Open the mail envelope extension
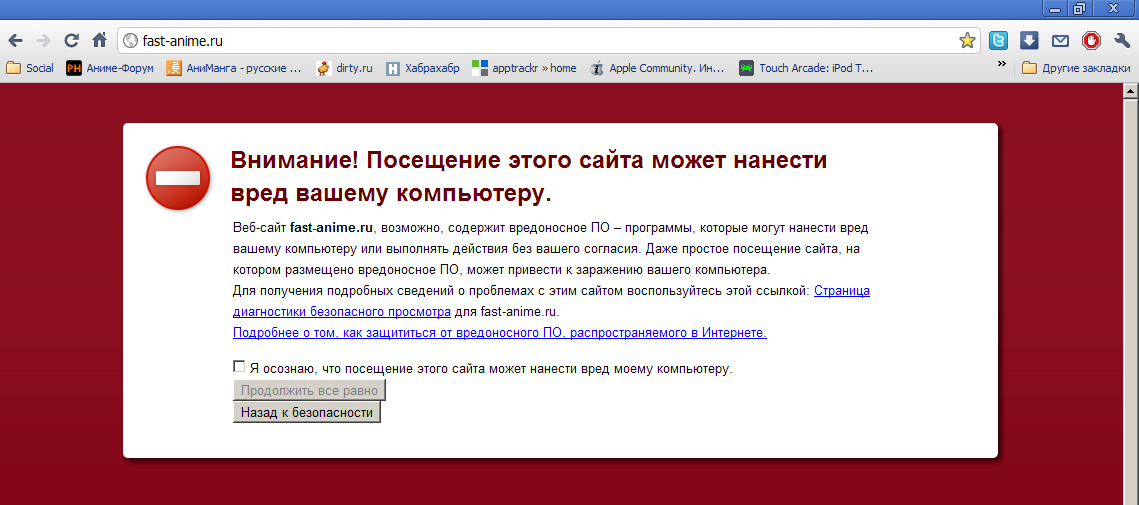The image size is (1139, 505). 1060,41
